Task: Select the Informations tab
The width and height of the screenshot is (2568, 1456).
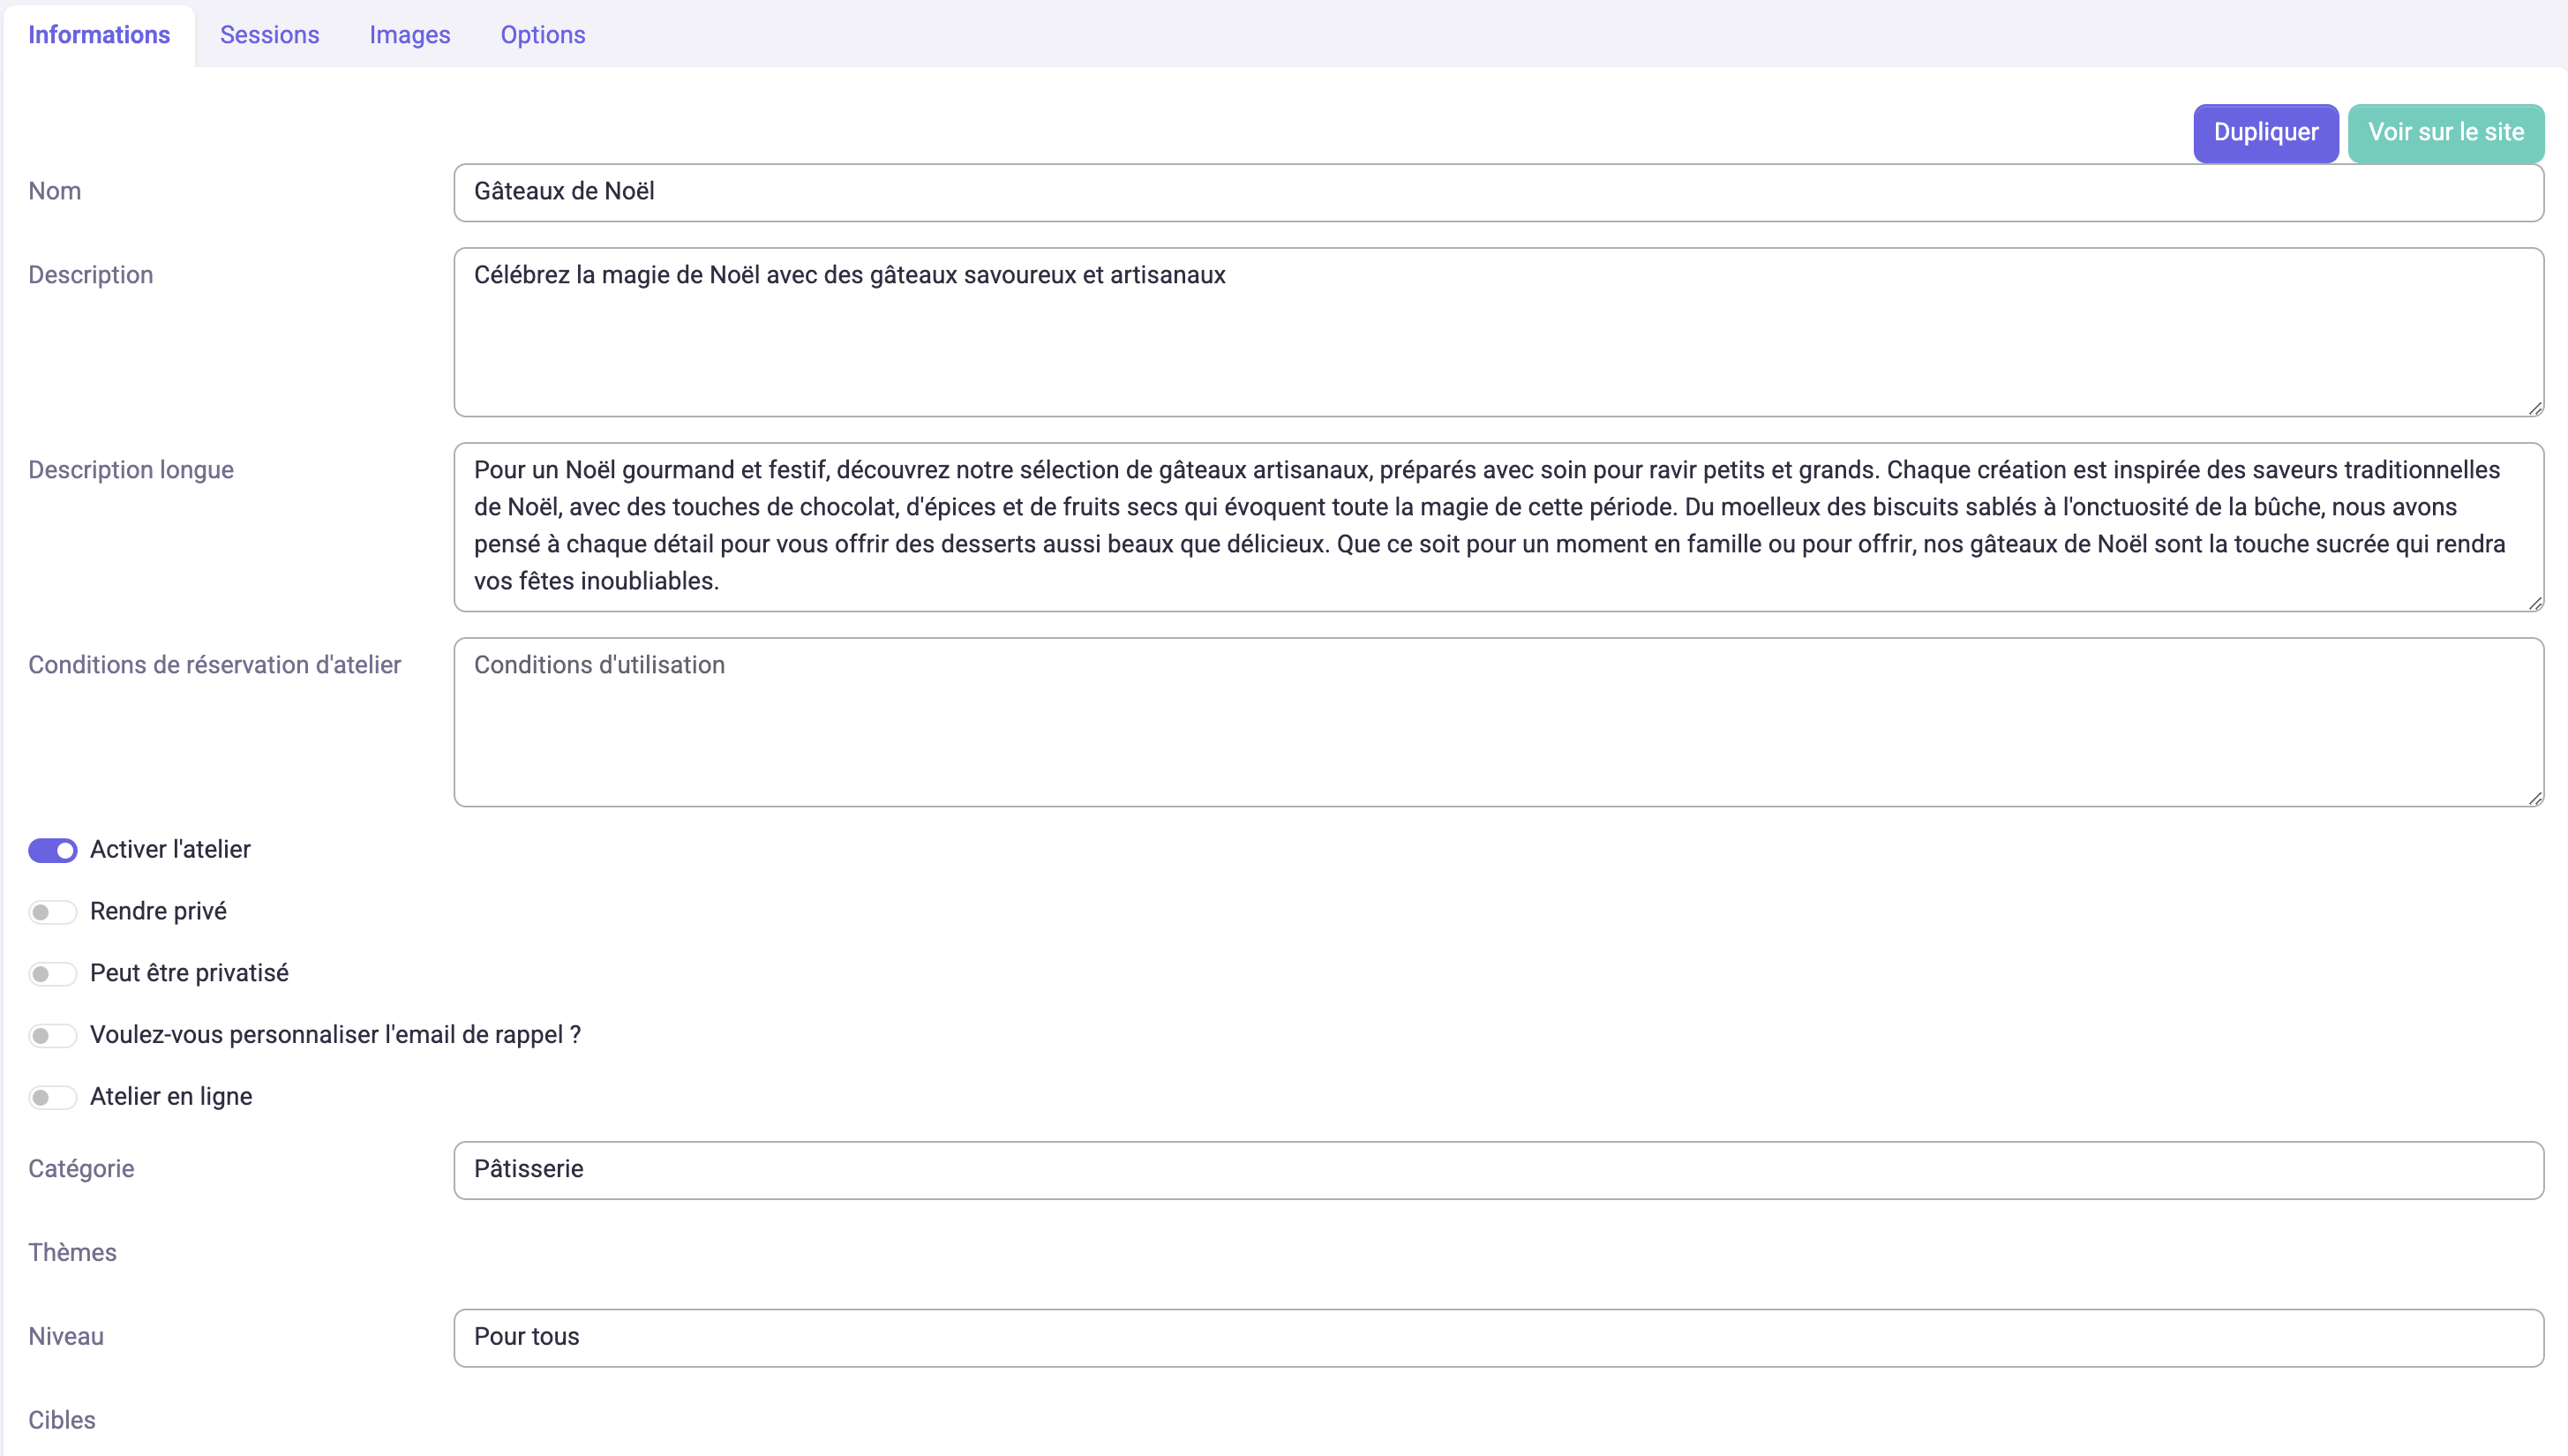Action: 99,35
